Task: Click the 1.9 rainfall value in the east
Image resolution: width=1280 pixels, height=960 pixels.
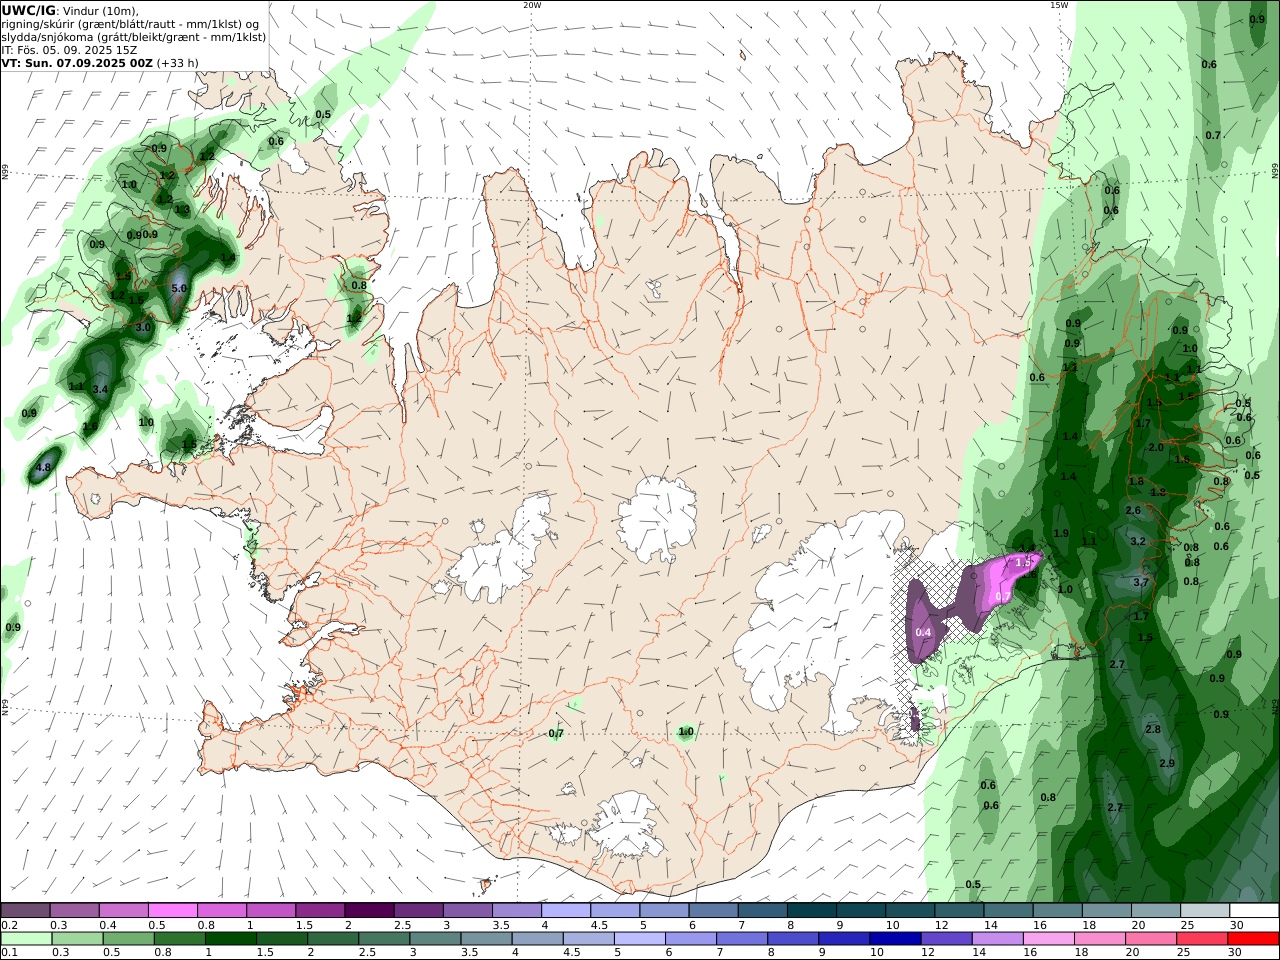Action: (x=1061, y=533)
